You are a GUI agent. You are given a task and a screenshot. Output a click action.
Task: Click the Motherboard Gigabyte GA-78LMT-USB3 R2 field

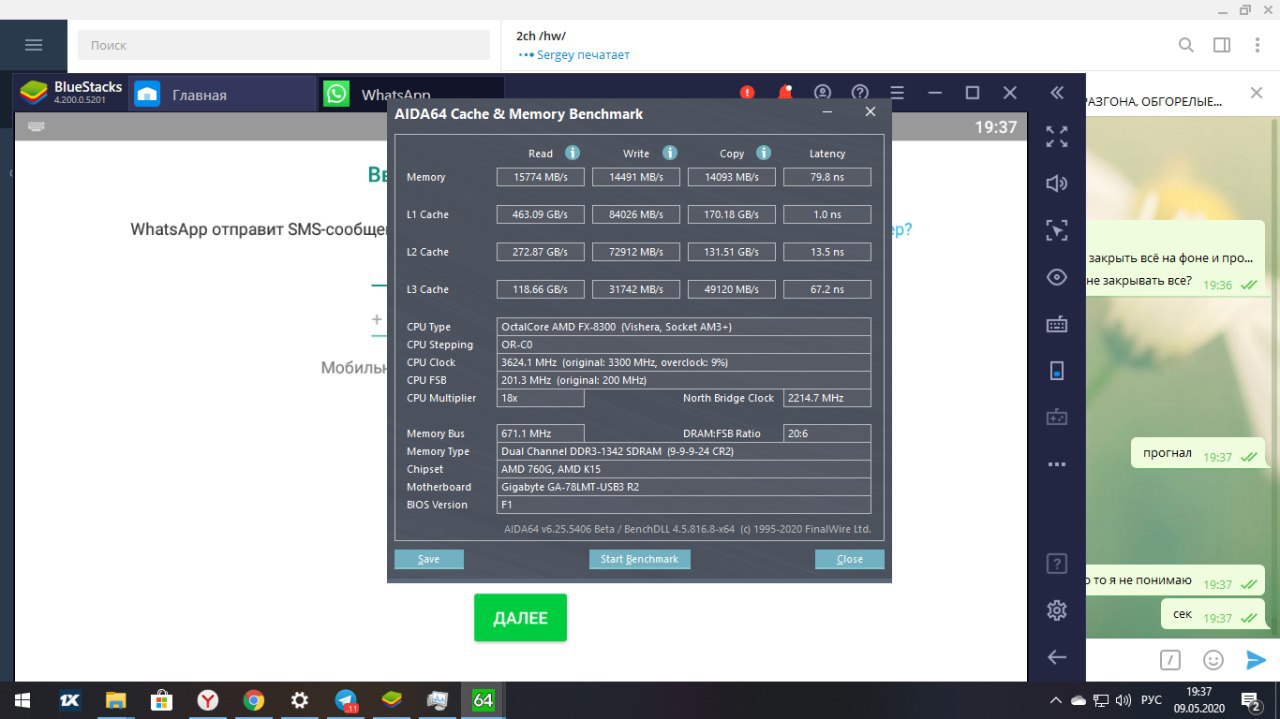pyautogui.click(x=684, y=487)
